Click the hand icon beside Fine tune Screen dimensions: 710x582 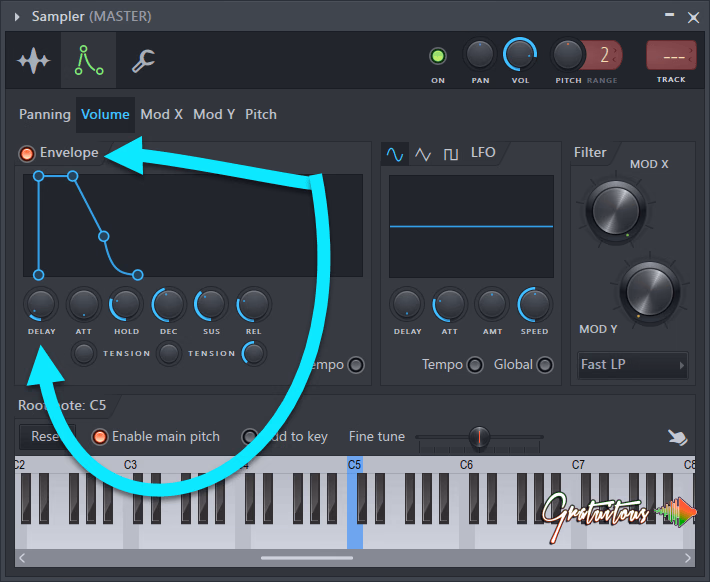point(677,438)
